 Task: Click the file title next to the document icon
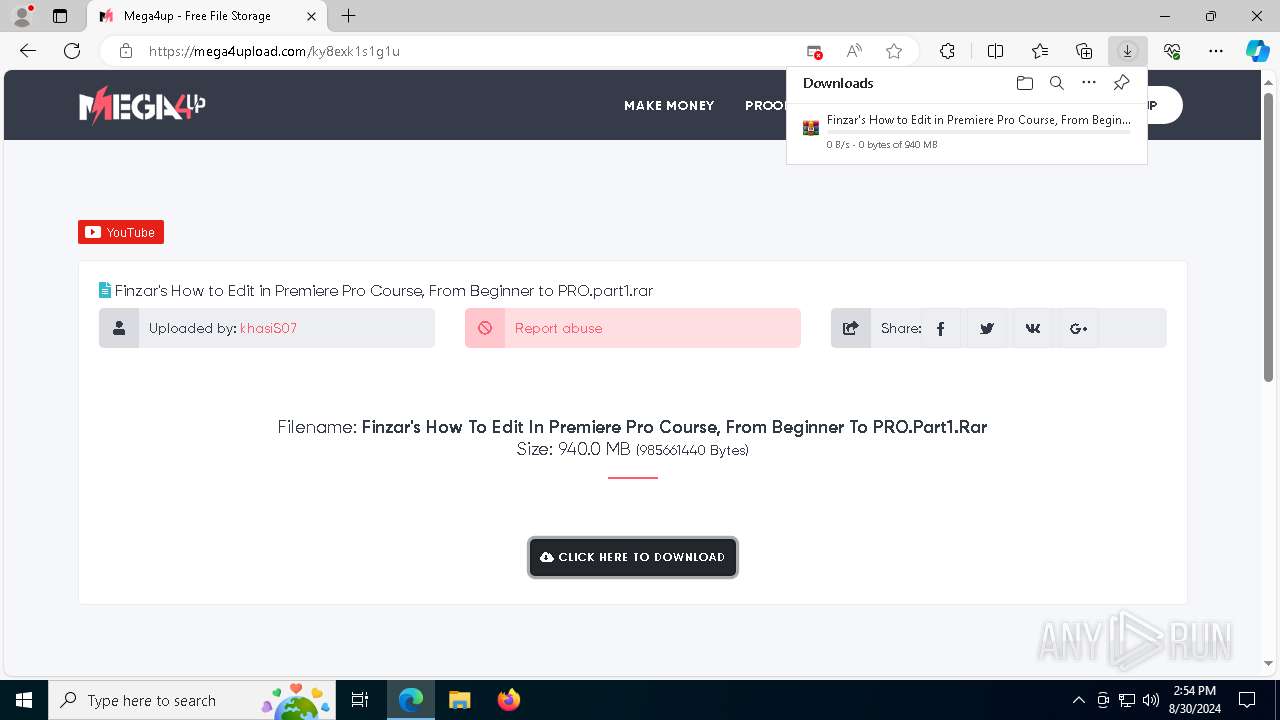pos(384,291)
